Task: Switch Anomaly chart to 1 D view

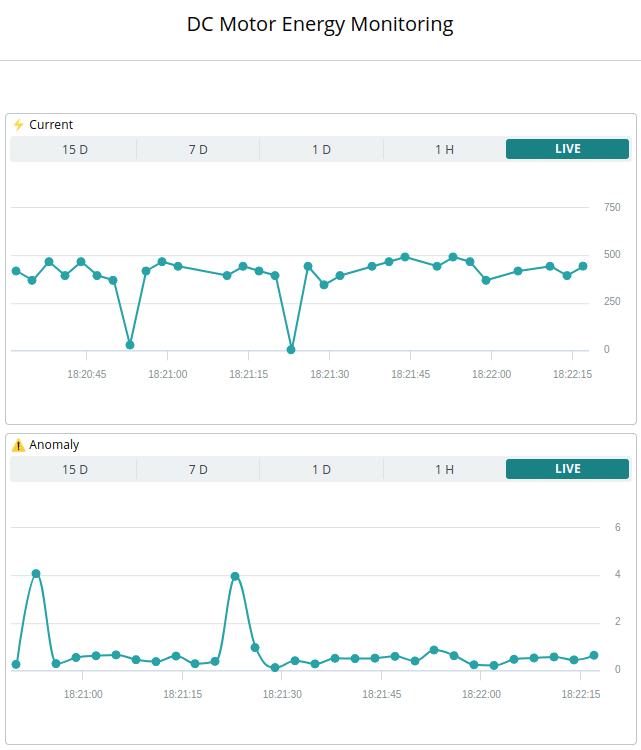Action: point(321,469)
